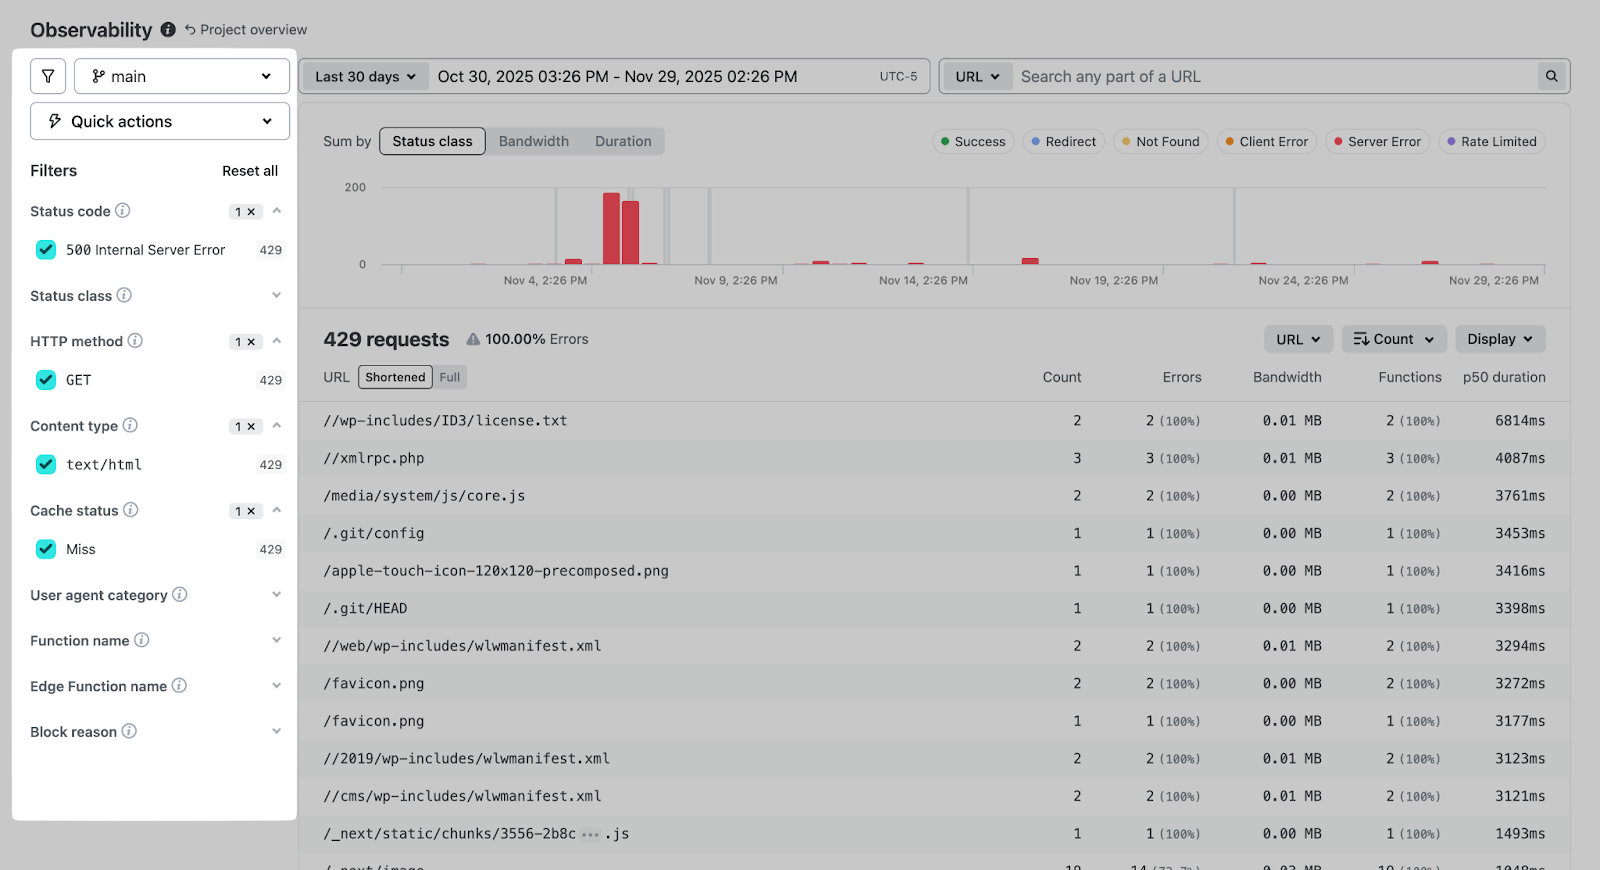The image size is (1600, 870).
Task: Switch Sum by to Duration tab
Action: (x=623, y=141)
